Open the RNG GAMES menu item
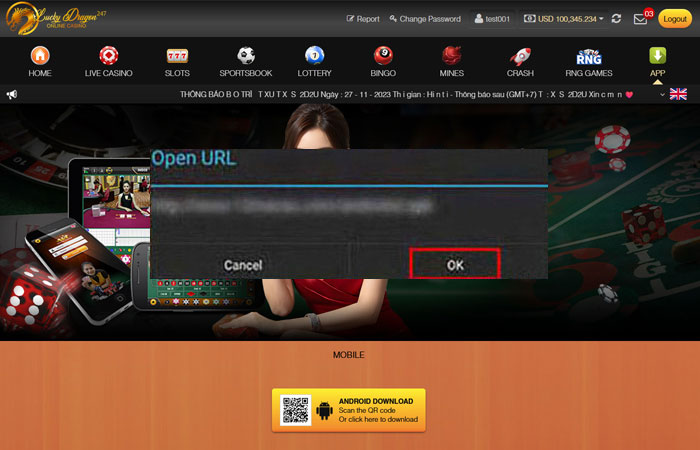 coord(589,61)
